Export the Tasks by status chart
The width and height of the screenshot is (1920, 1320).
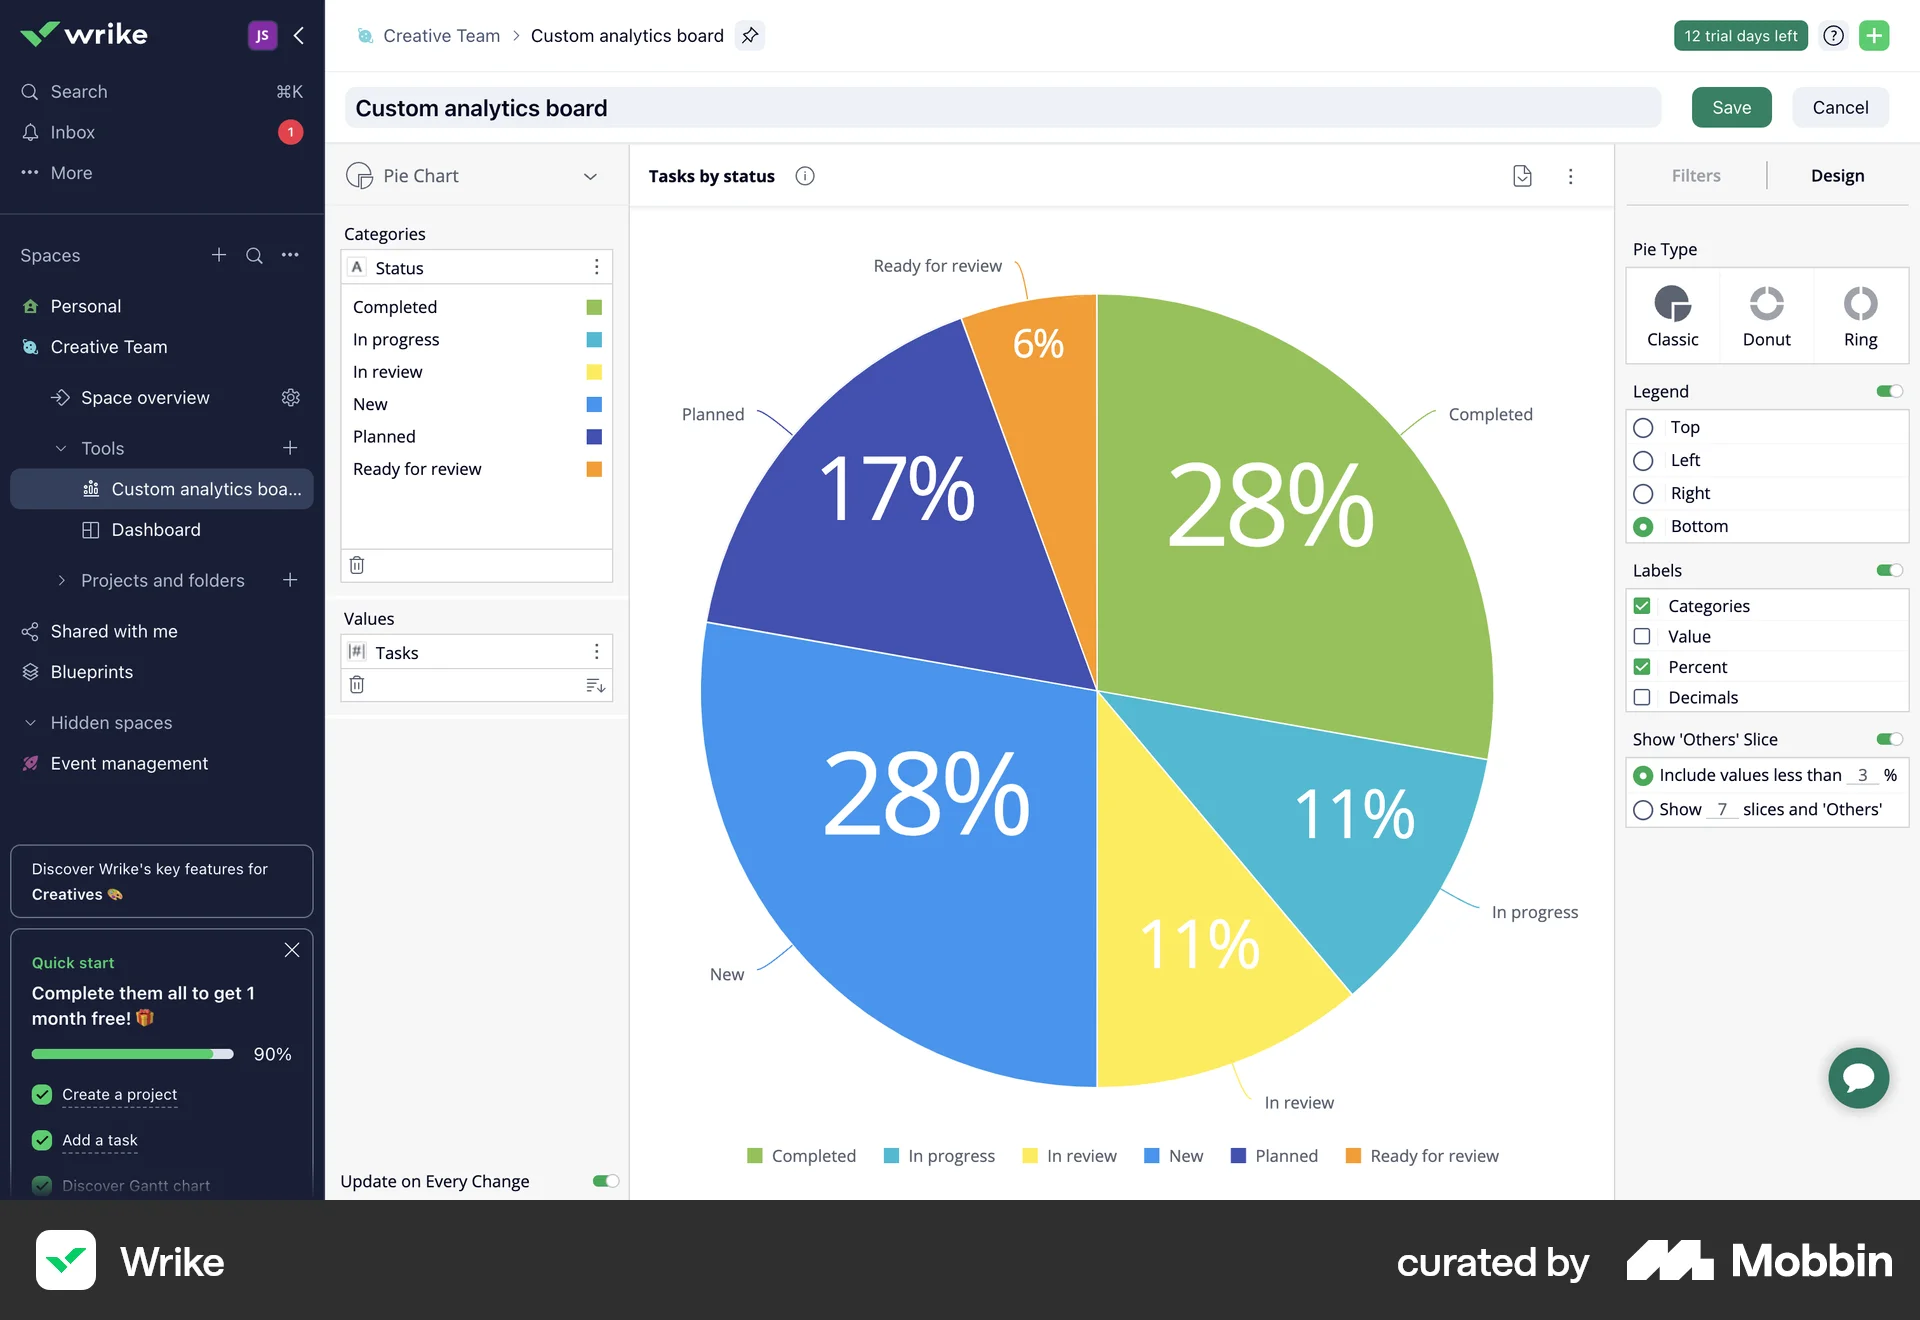point(1521,175)
